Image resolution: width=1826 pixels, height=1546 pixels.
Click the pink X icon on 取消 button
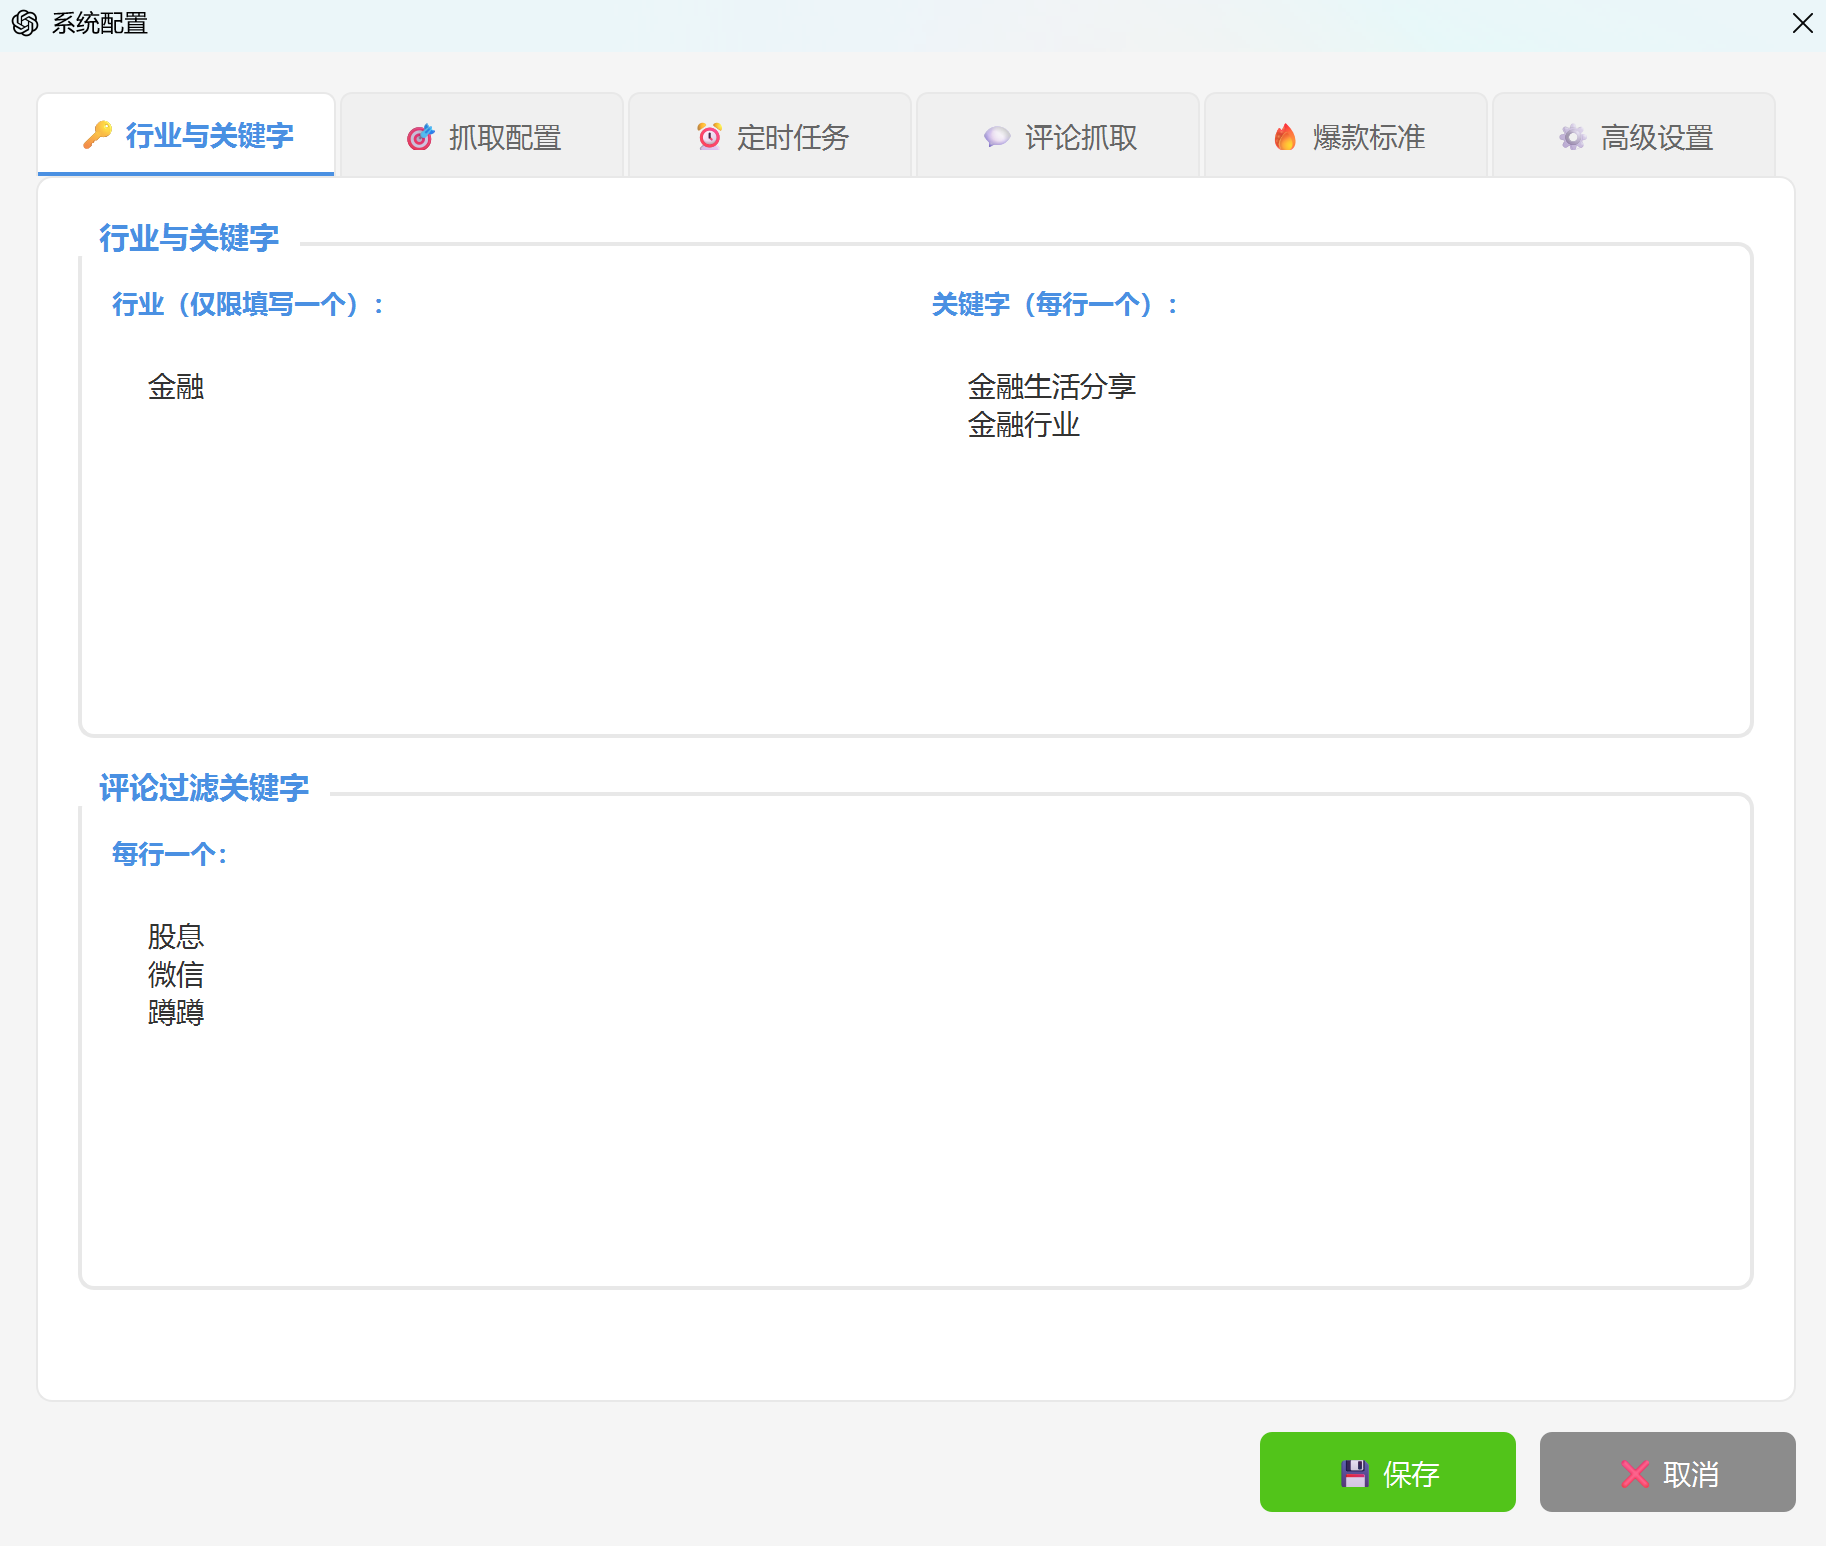1634,1473
